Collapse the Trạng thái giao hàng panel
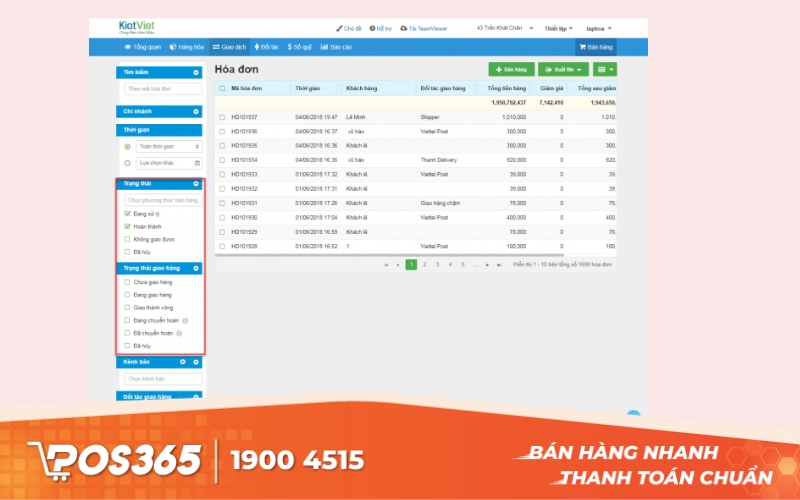Screen dimensions: 800x500 point(196,268)
